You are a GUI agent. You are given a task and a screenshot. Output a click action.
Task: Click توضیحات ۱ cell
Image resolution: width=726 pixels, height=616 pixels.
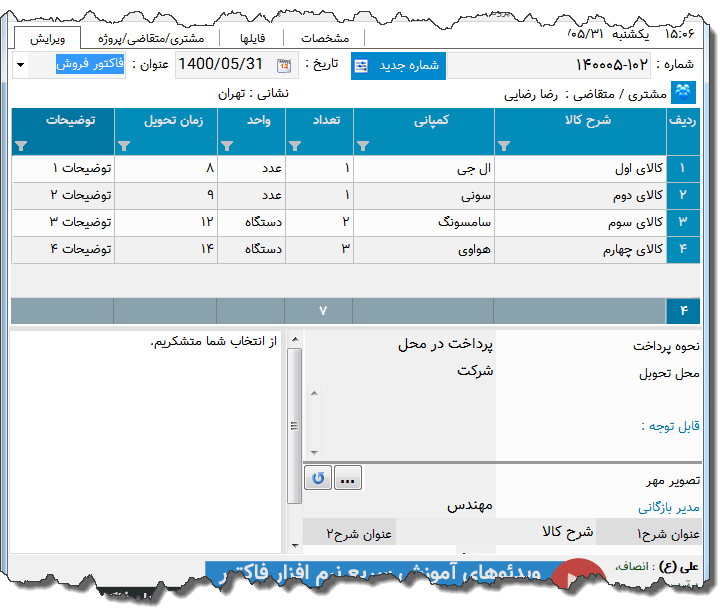pyautogui.click(x=63, y=169)
